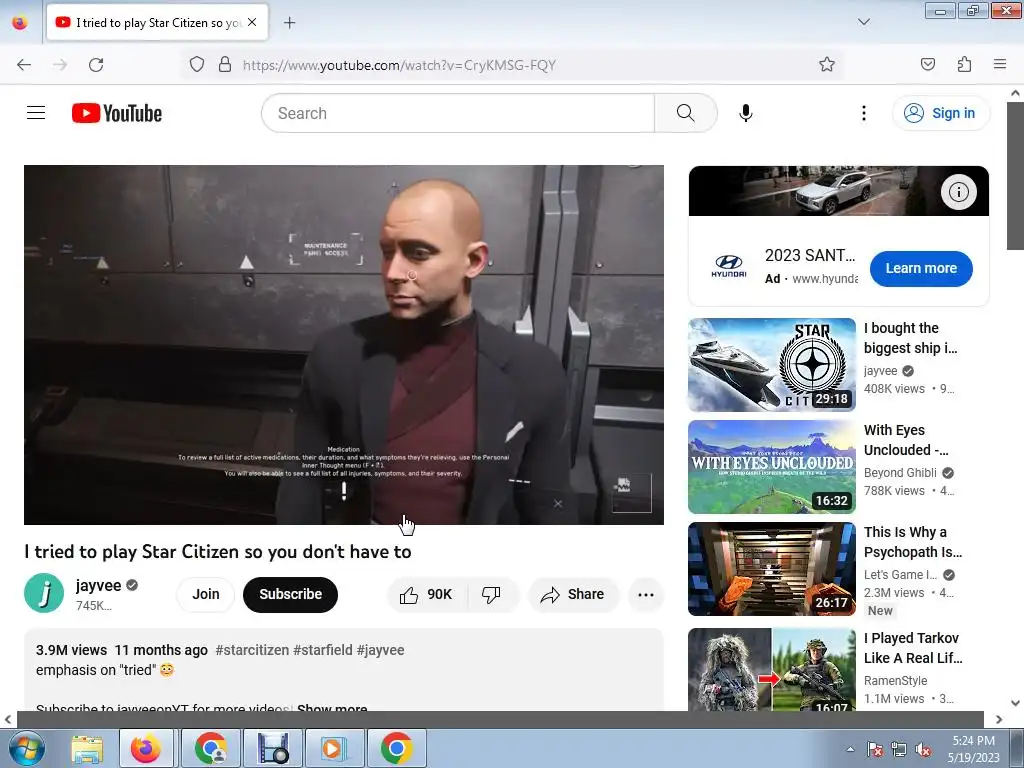Open taskbar clock showing 5:24 PM

tap(973, 749)
